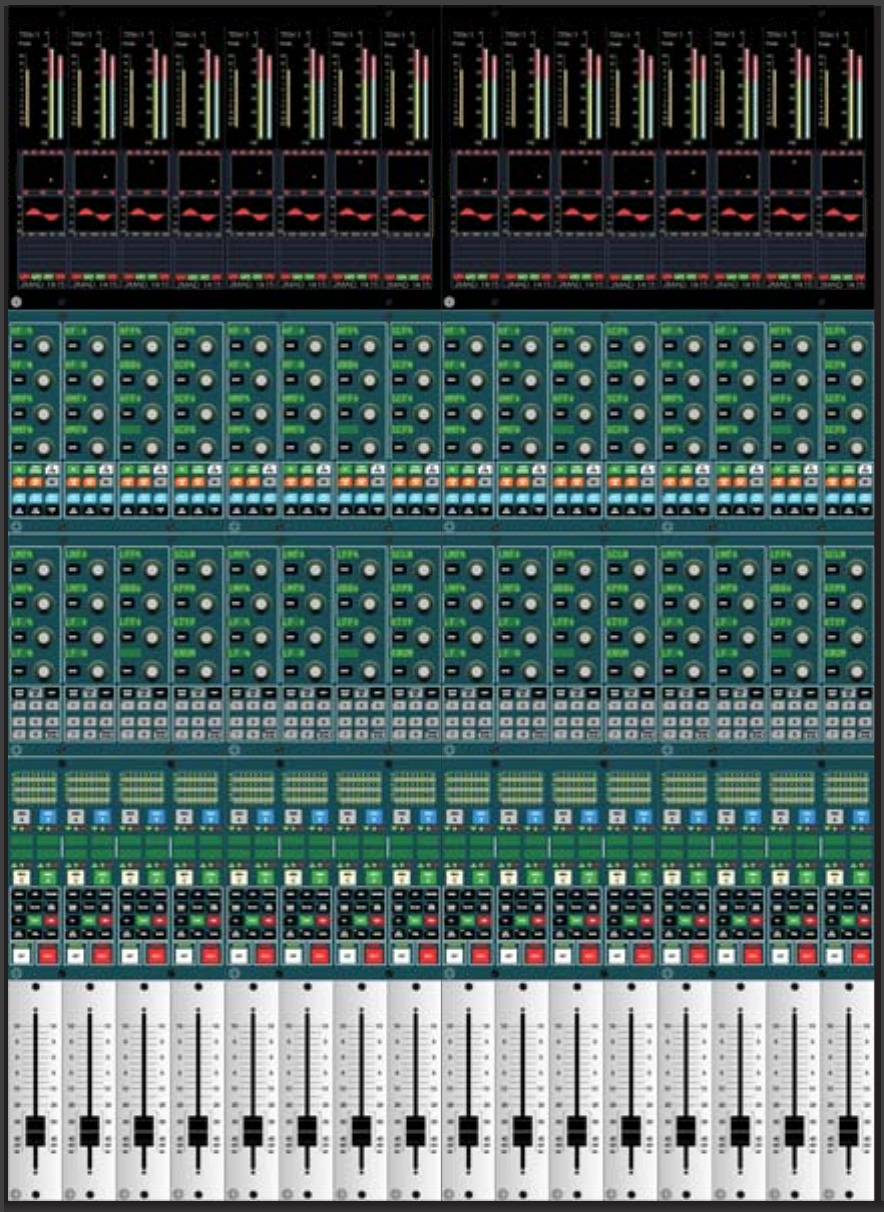Click small green key in channel 13 black keypad
The width and height of the screenshot is (884, 1212).
683,919
